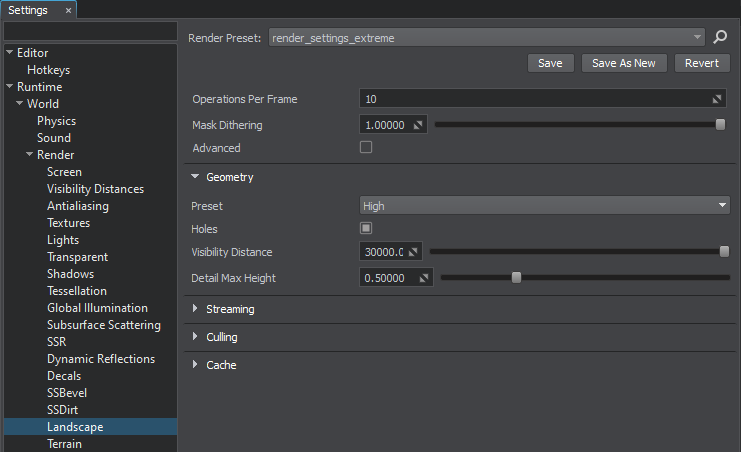Click the drag icon in Operations Per Frame field

717,100
